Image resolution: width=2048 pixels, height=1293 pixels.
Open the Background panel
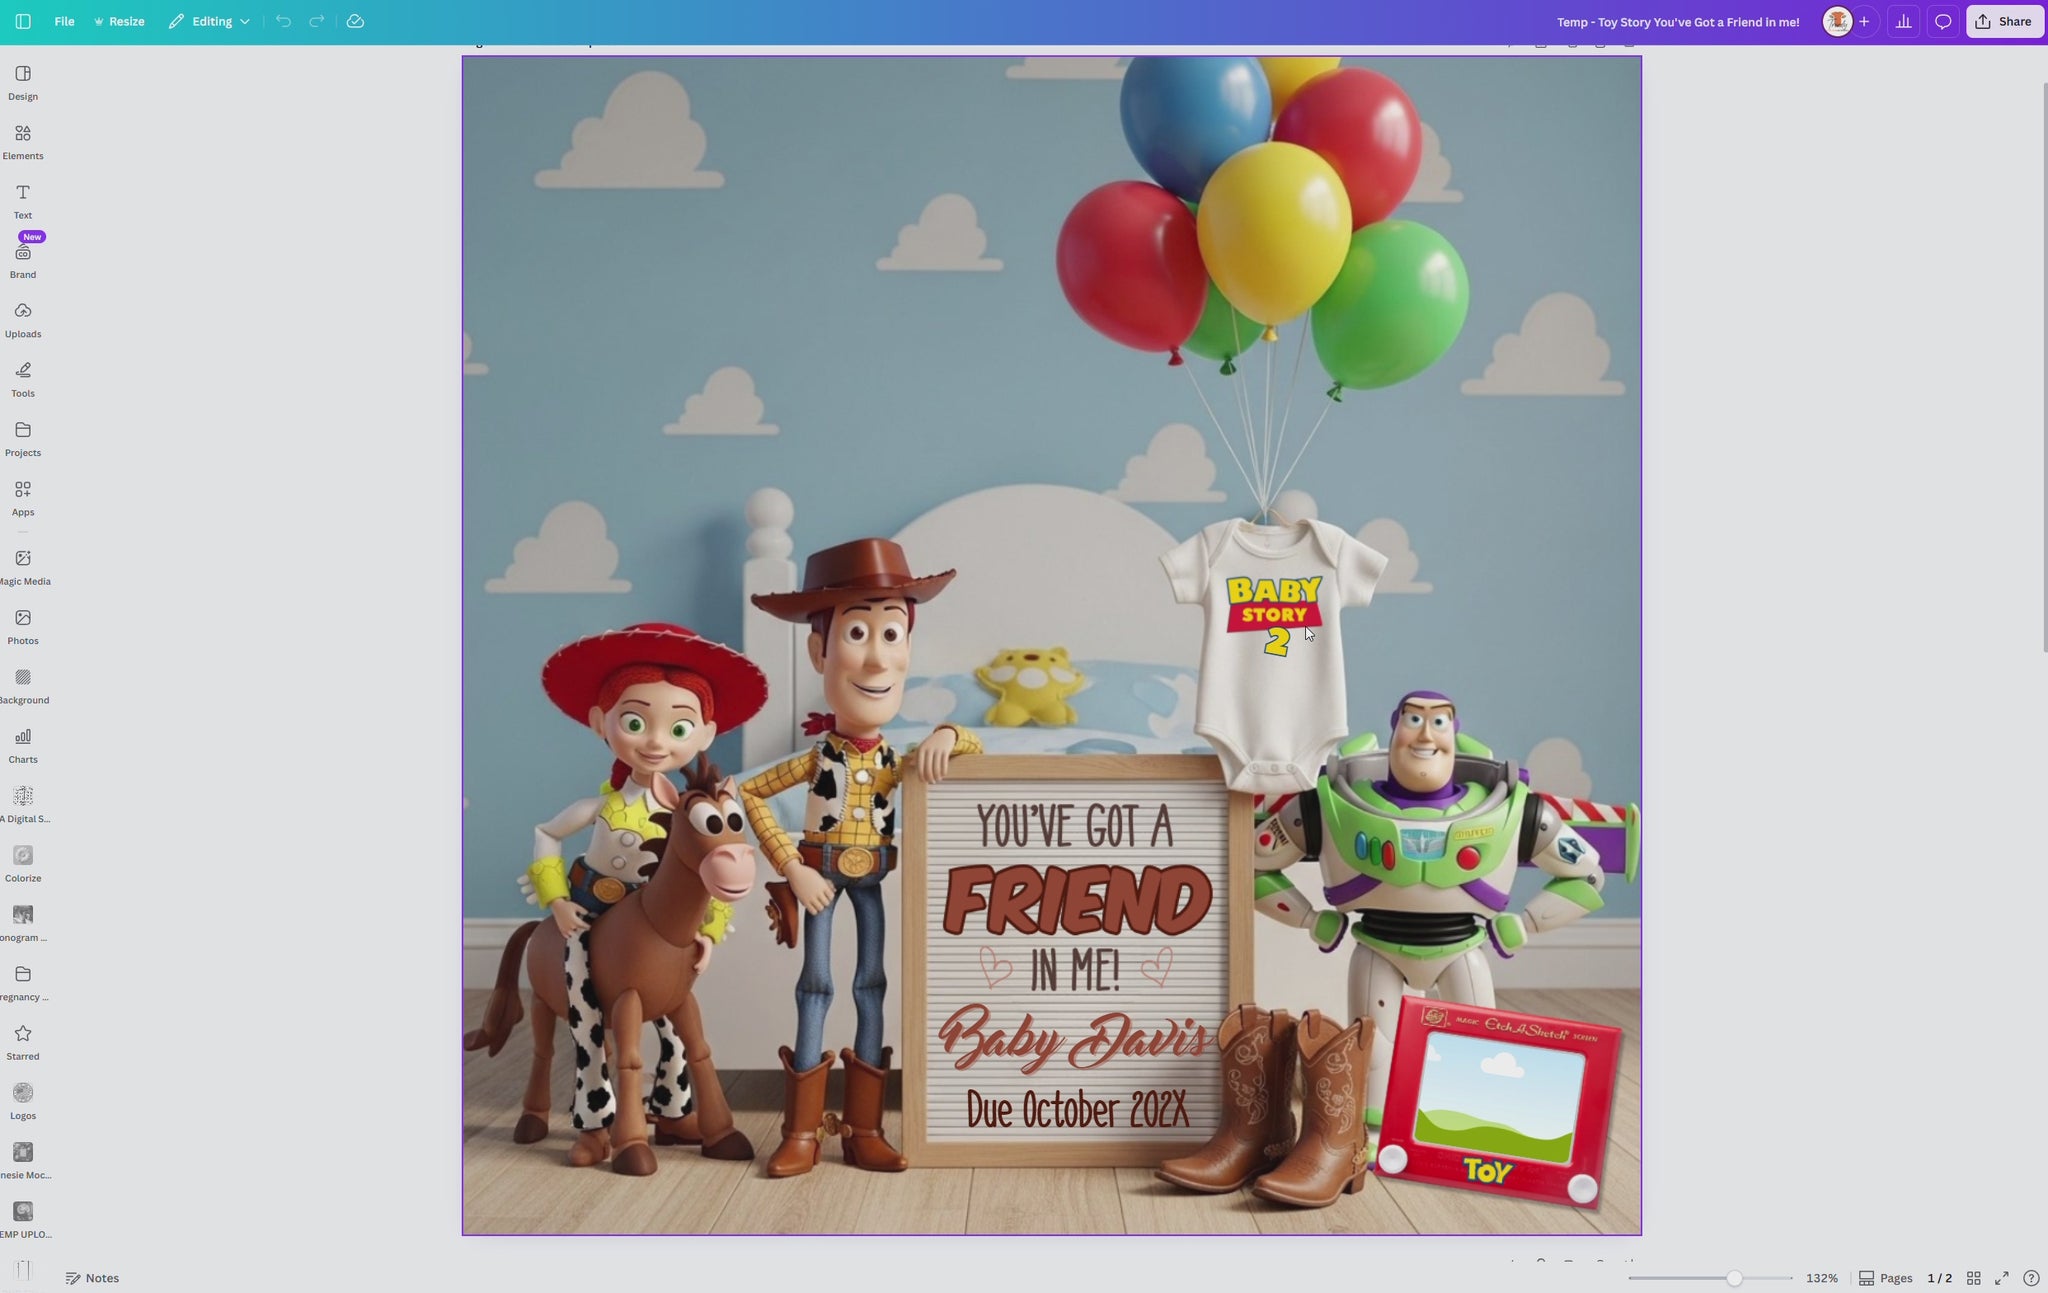click(x=23, y=684)
